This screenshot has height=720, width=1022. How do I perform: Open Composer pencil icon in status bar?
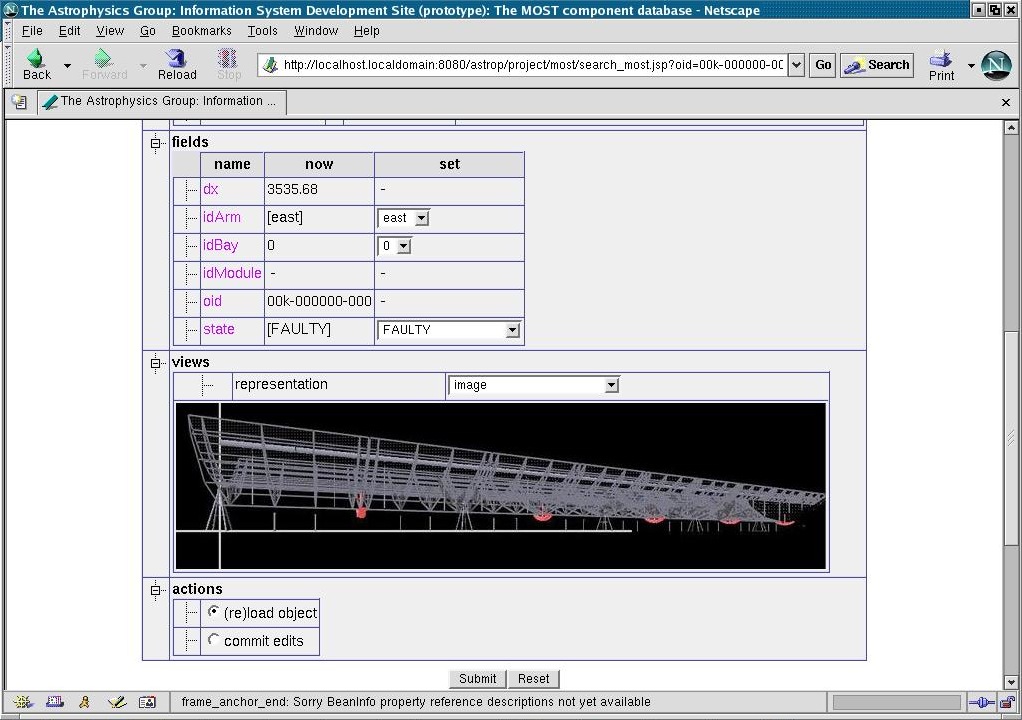(x=117, y=702)
